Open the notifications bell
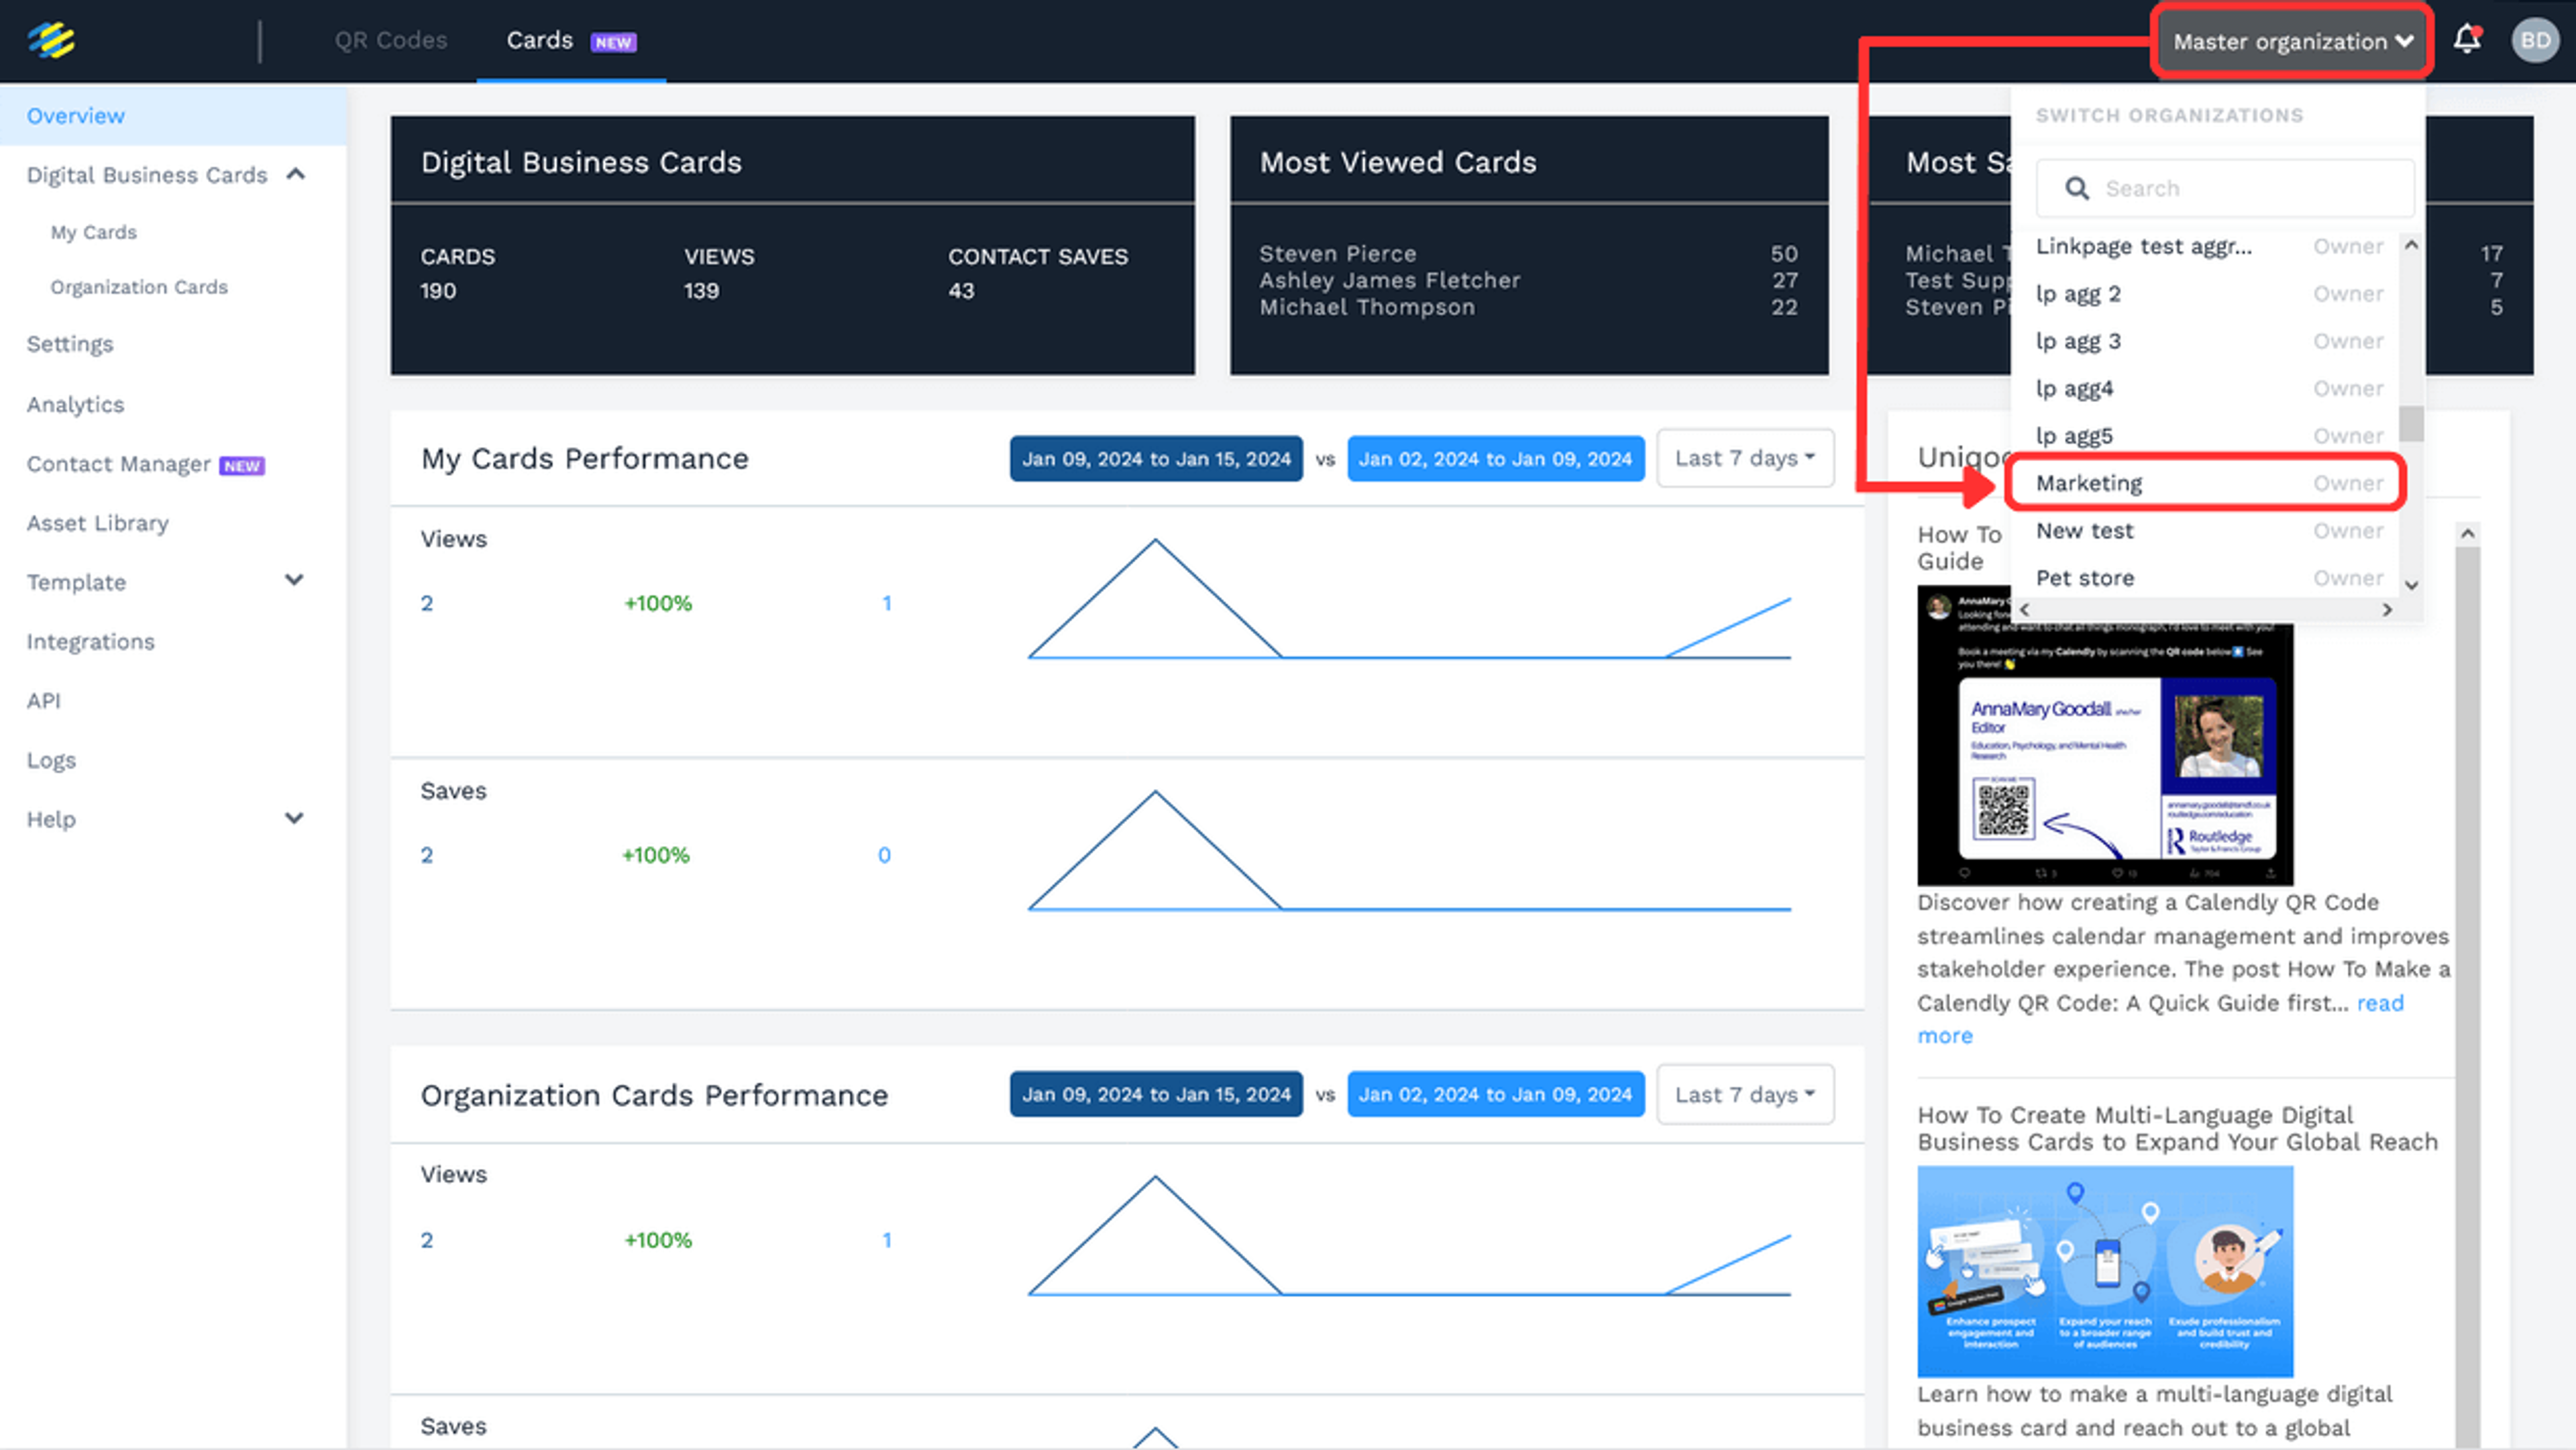Viewport: 2576px width, 1450px height. 2467,40
